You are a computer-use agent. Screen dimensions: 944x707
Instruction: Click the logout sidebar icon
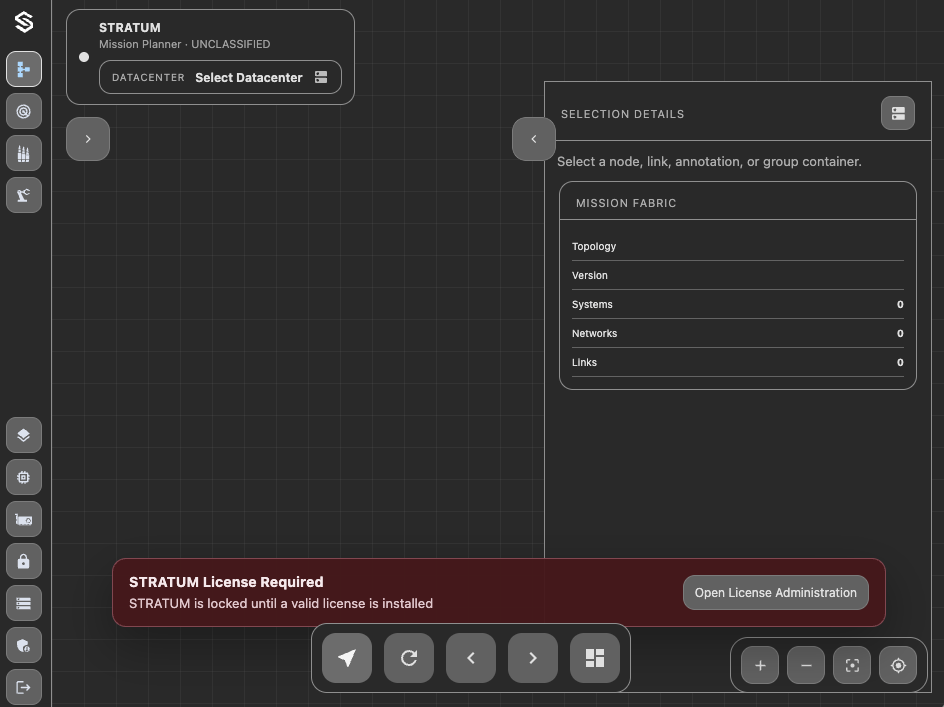(x=24, y=687)
